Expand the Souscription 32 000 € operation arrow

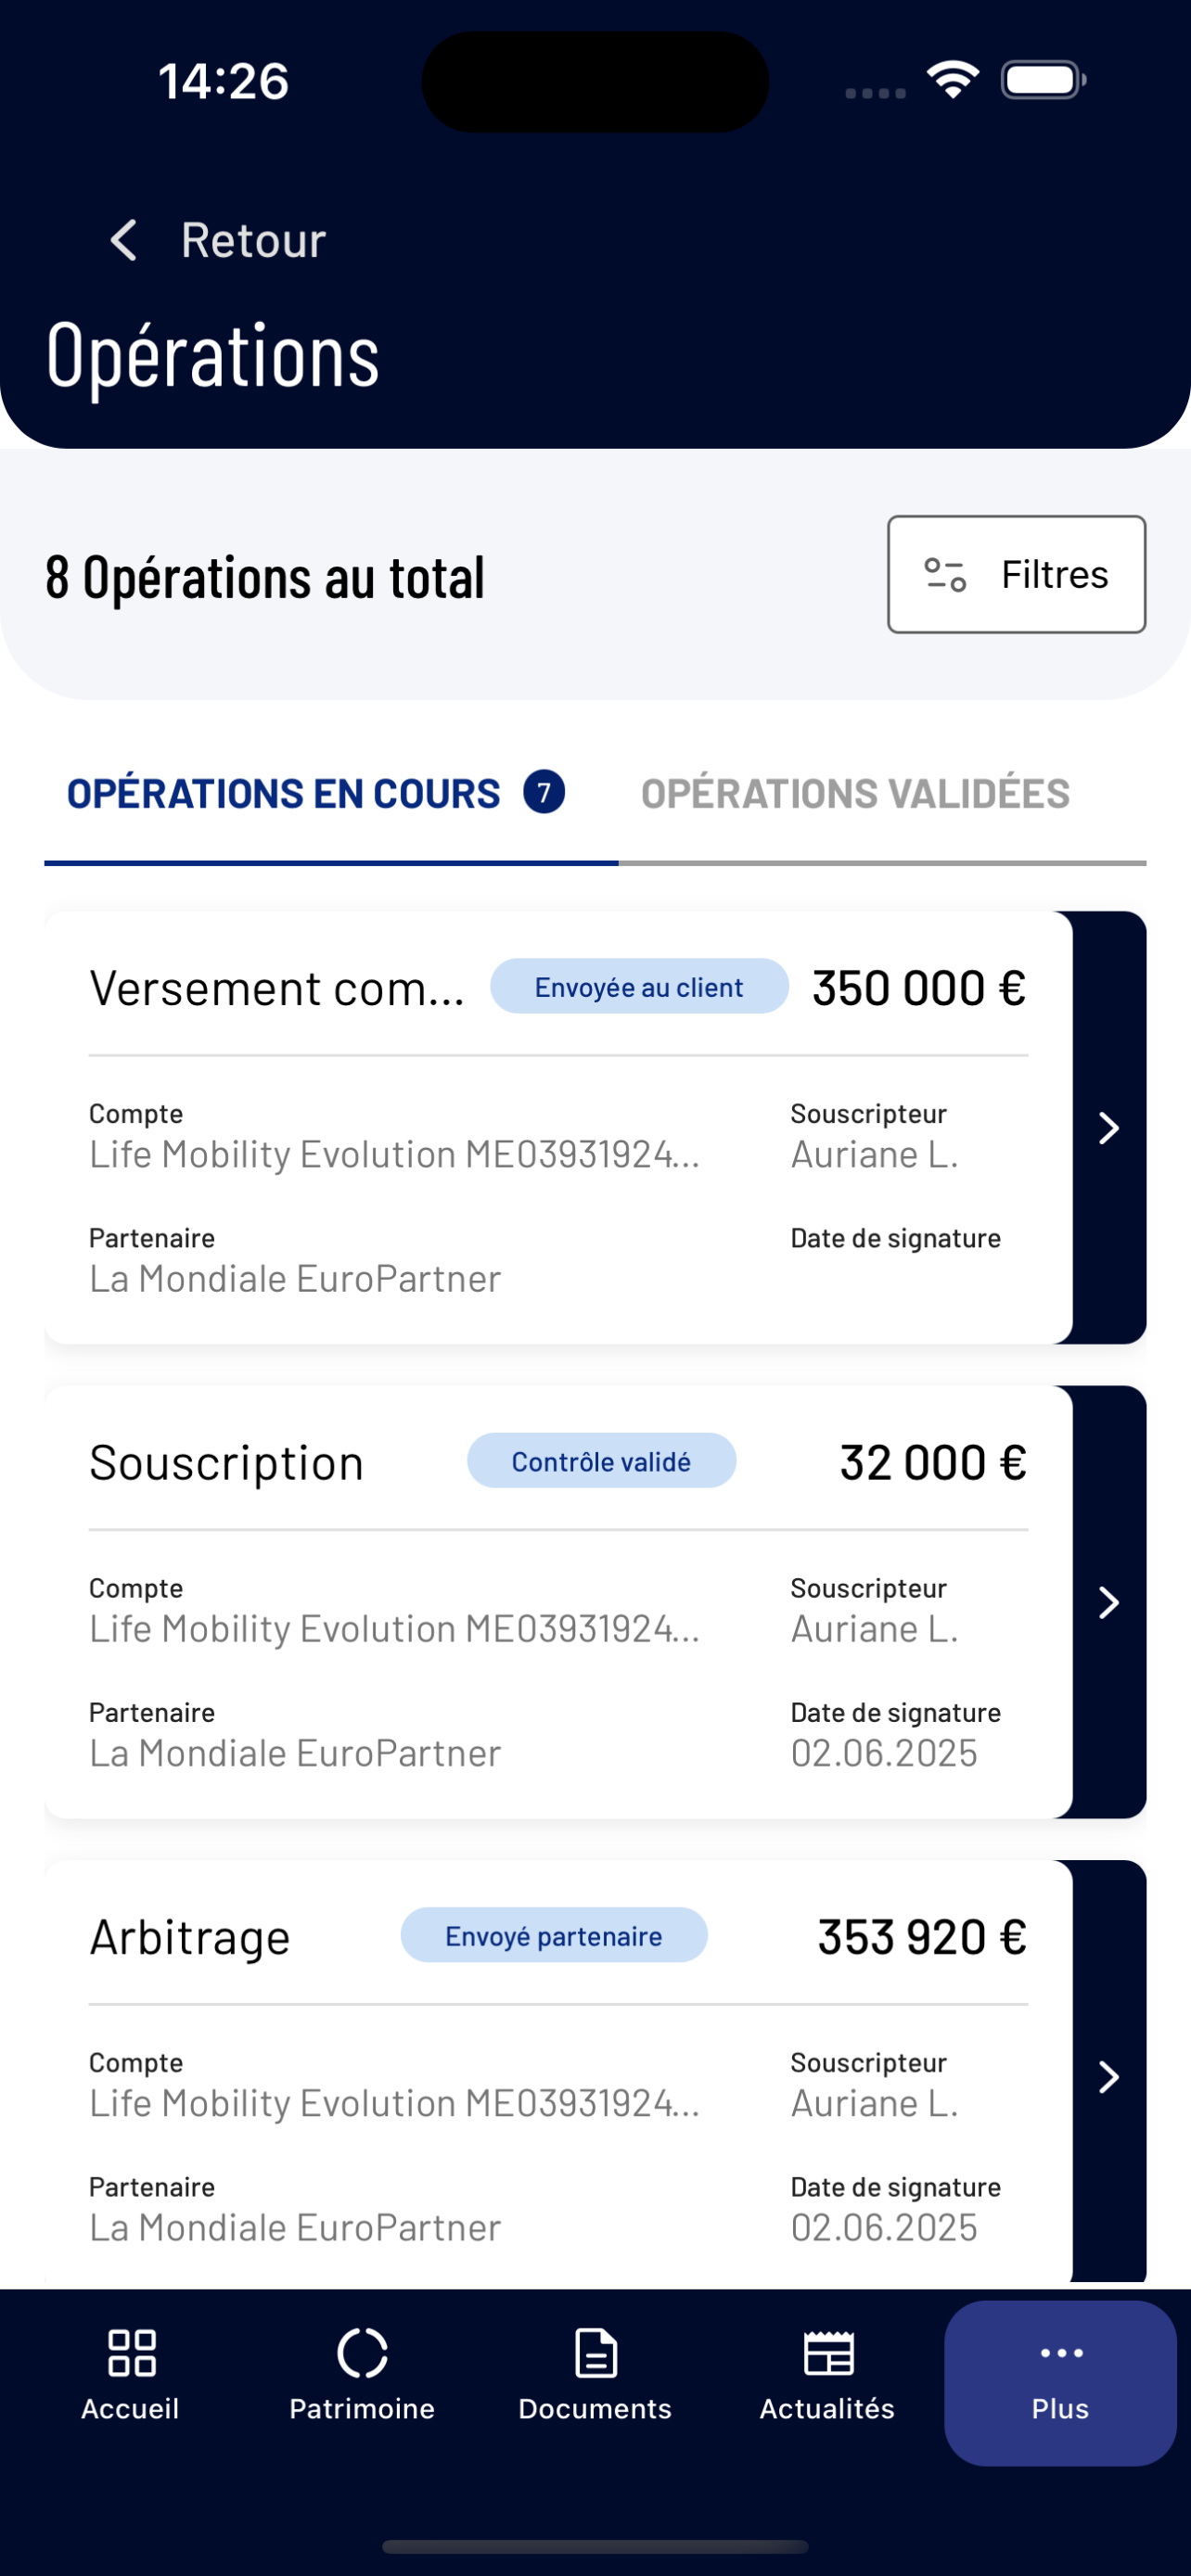1109,1602
